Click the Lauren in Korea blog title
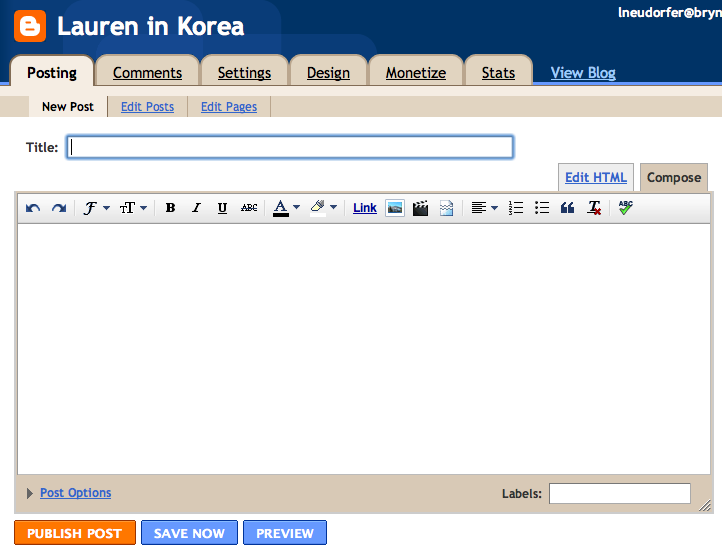This screenshot has height=550, width=722. [x=151, y=26]
